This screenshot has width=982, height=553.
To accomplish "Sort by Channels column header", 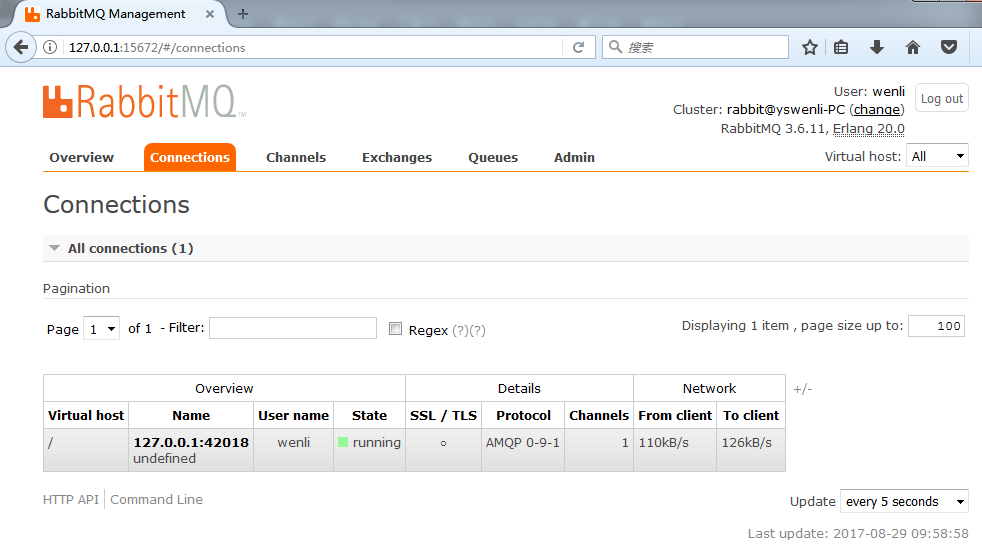I will pyautogui.click(x=599, y=415).
